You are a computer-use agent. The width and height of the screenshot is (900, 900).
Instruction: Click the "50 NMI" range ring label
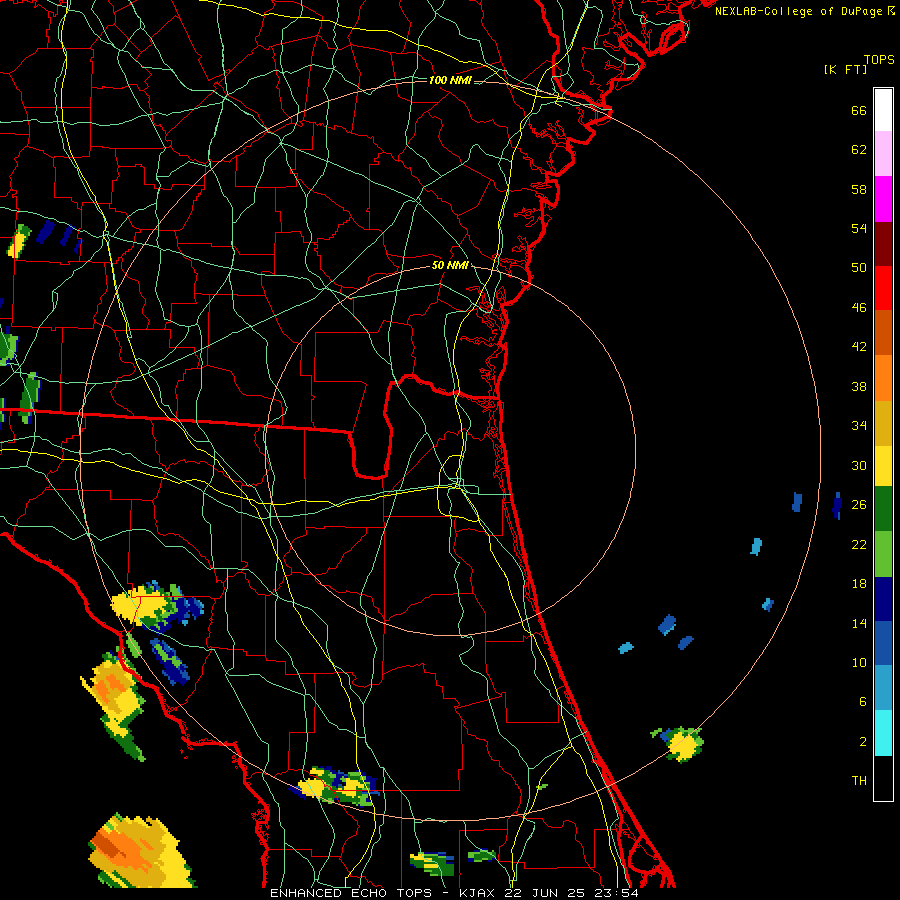point(450,265)
